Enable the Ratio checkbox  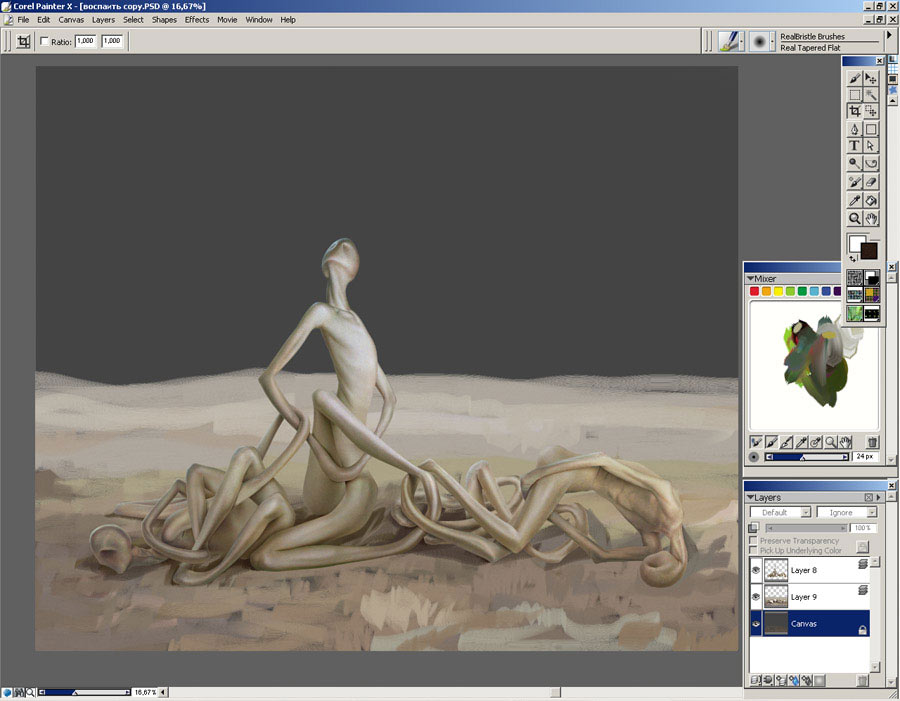44,41
